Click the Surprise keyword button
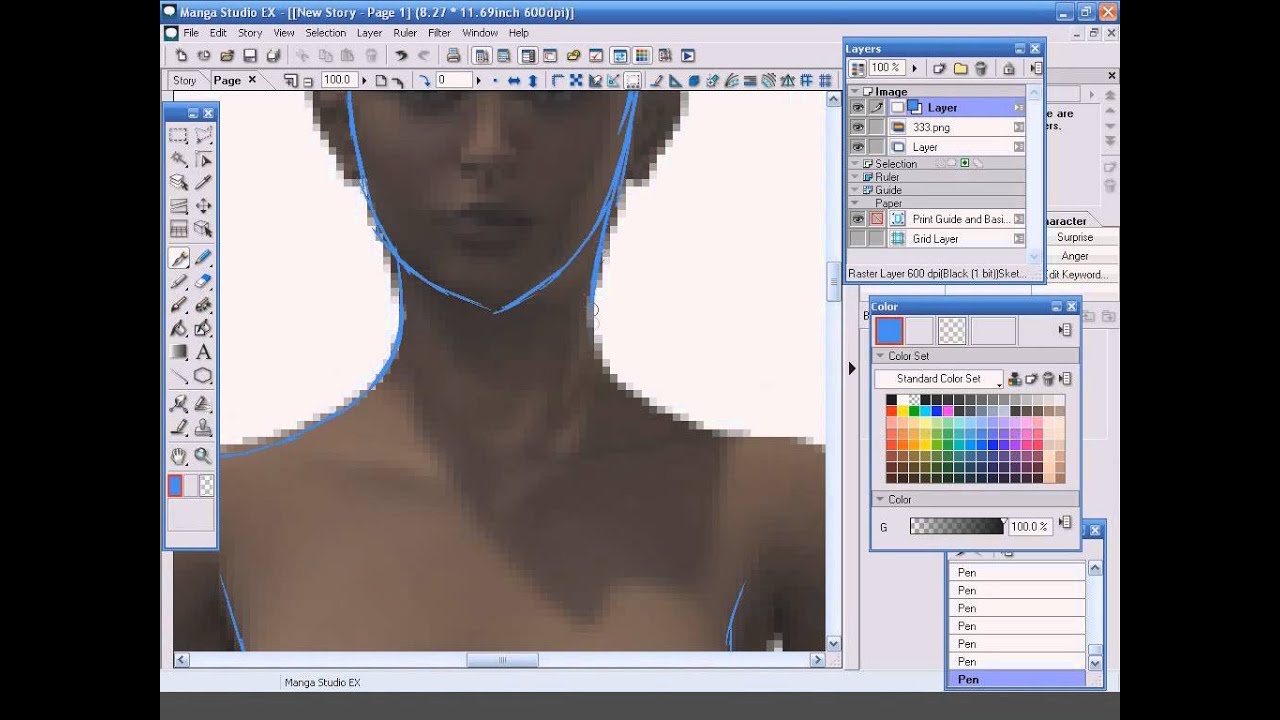Image resolution: width=1280 pixels, height=720 pixels. click(x=1075, y=238)
